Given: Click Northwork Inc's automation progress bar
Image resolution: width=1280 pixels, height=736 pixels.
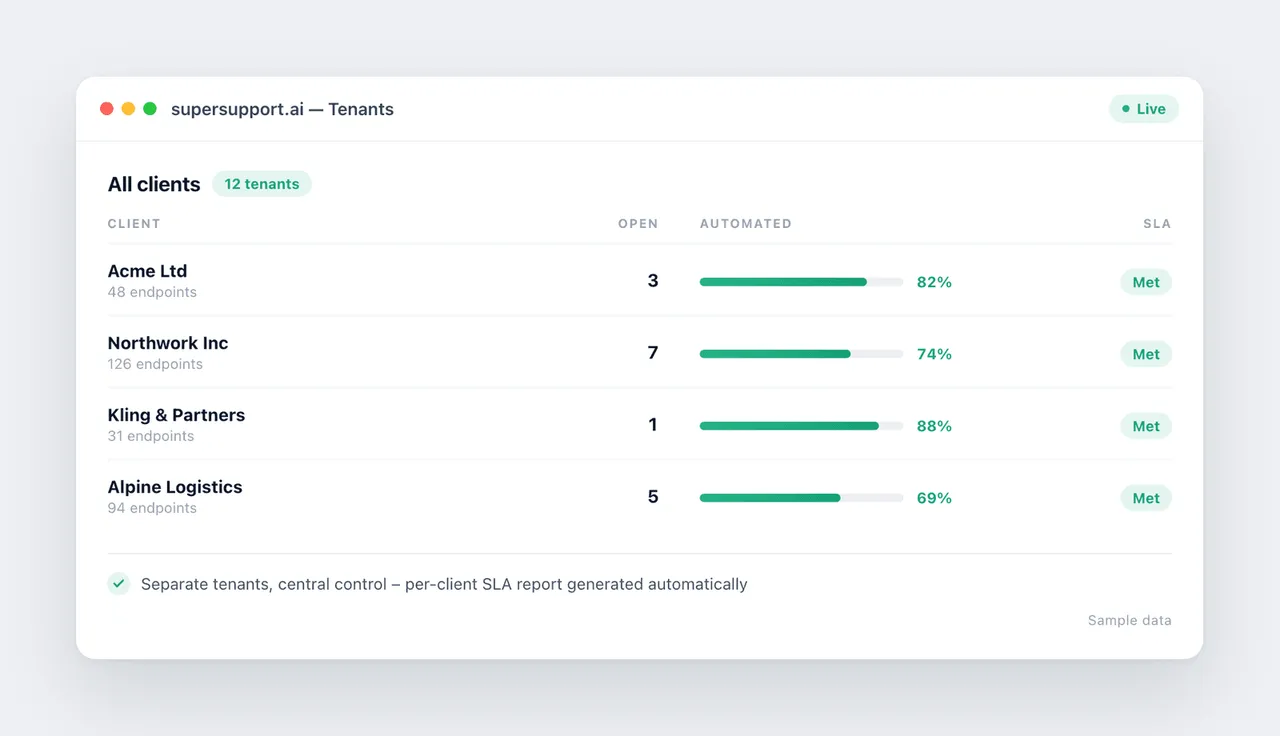Looking at the screenshot, I should point(801,354).
